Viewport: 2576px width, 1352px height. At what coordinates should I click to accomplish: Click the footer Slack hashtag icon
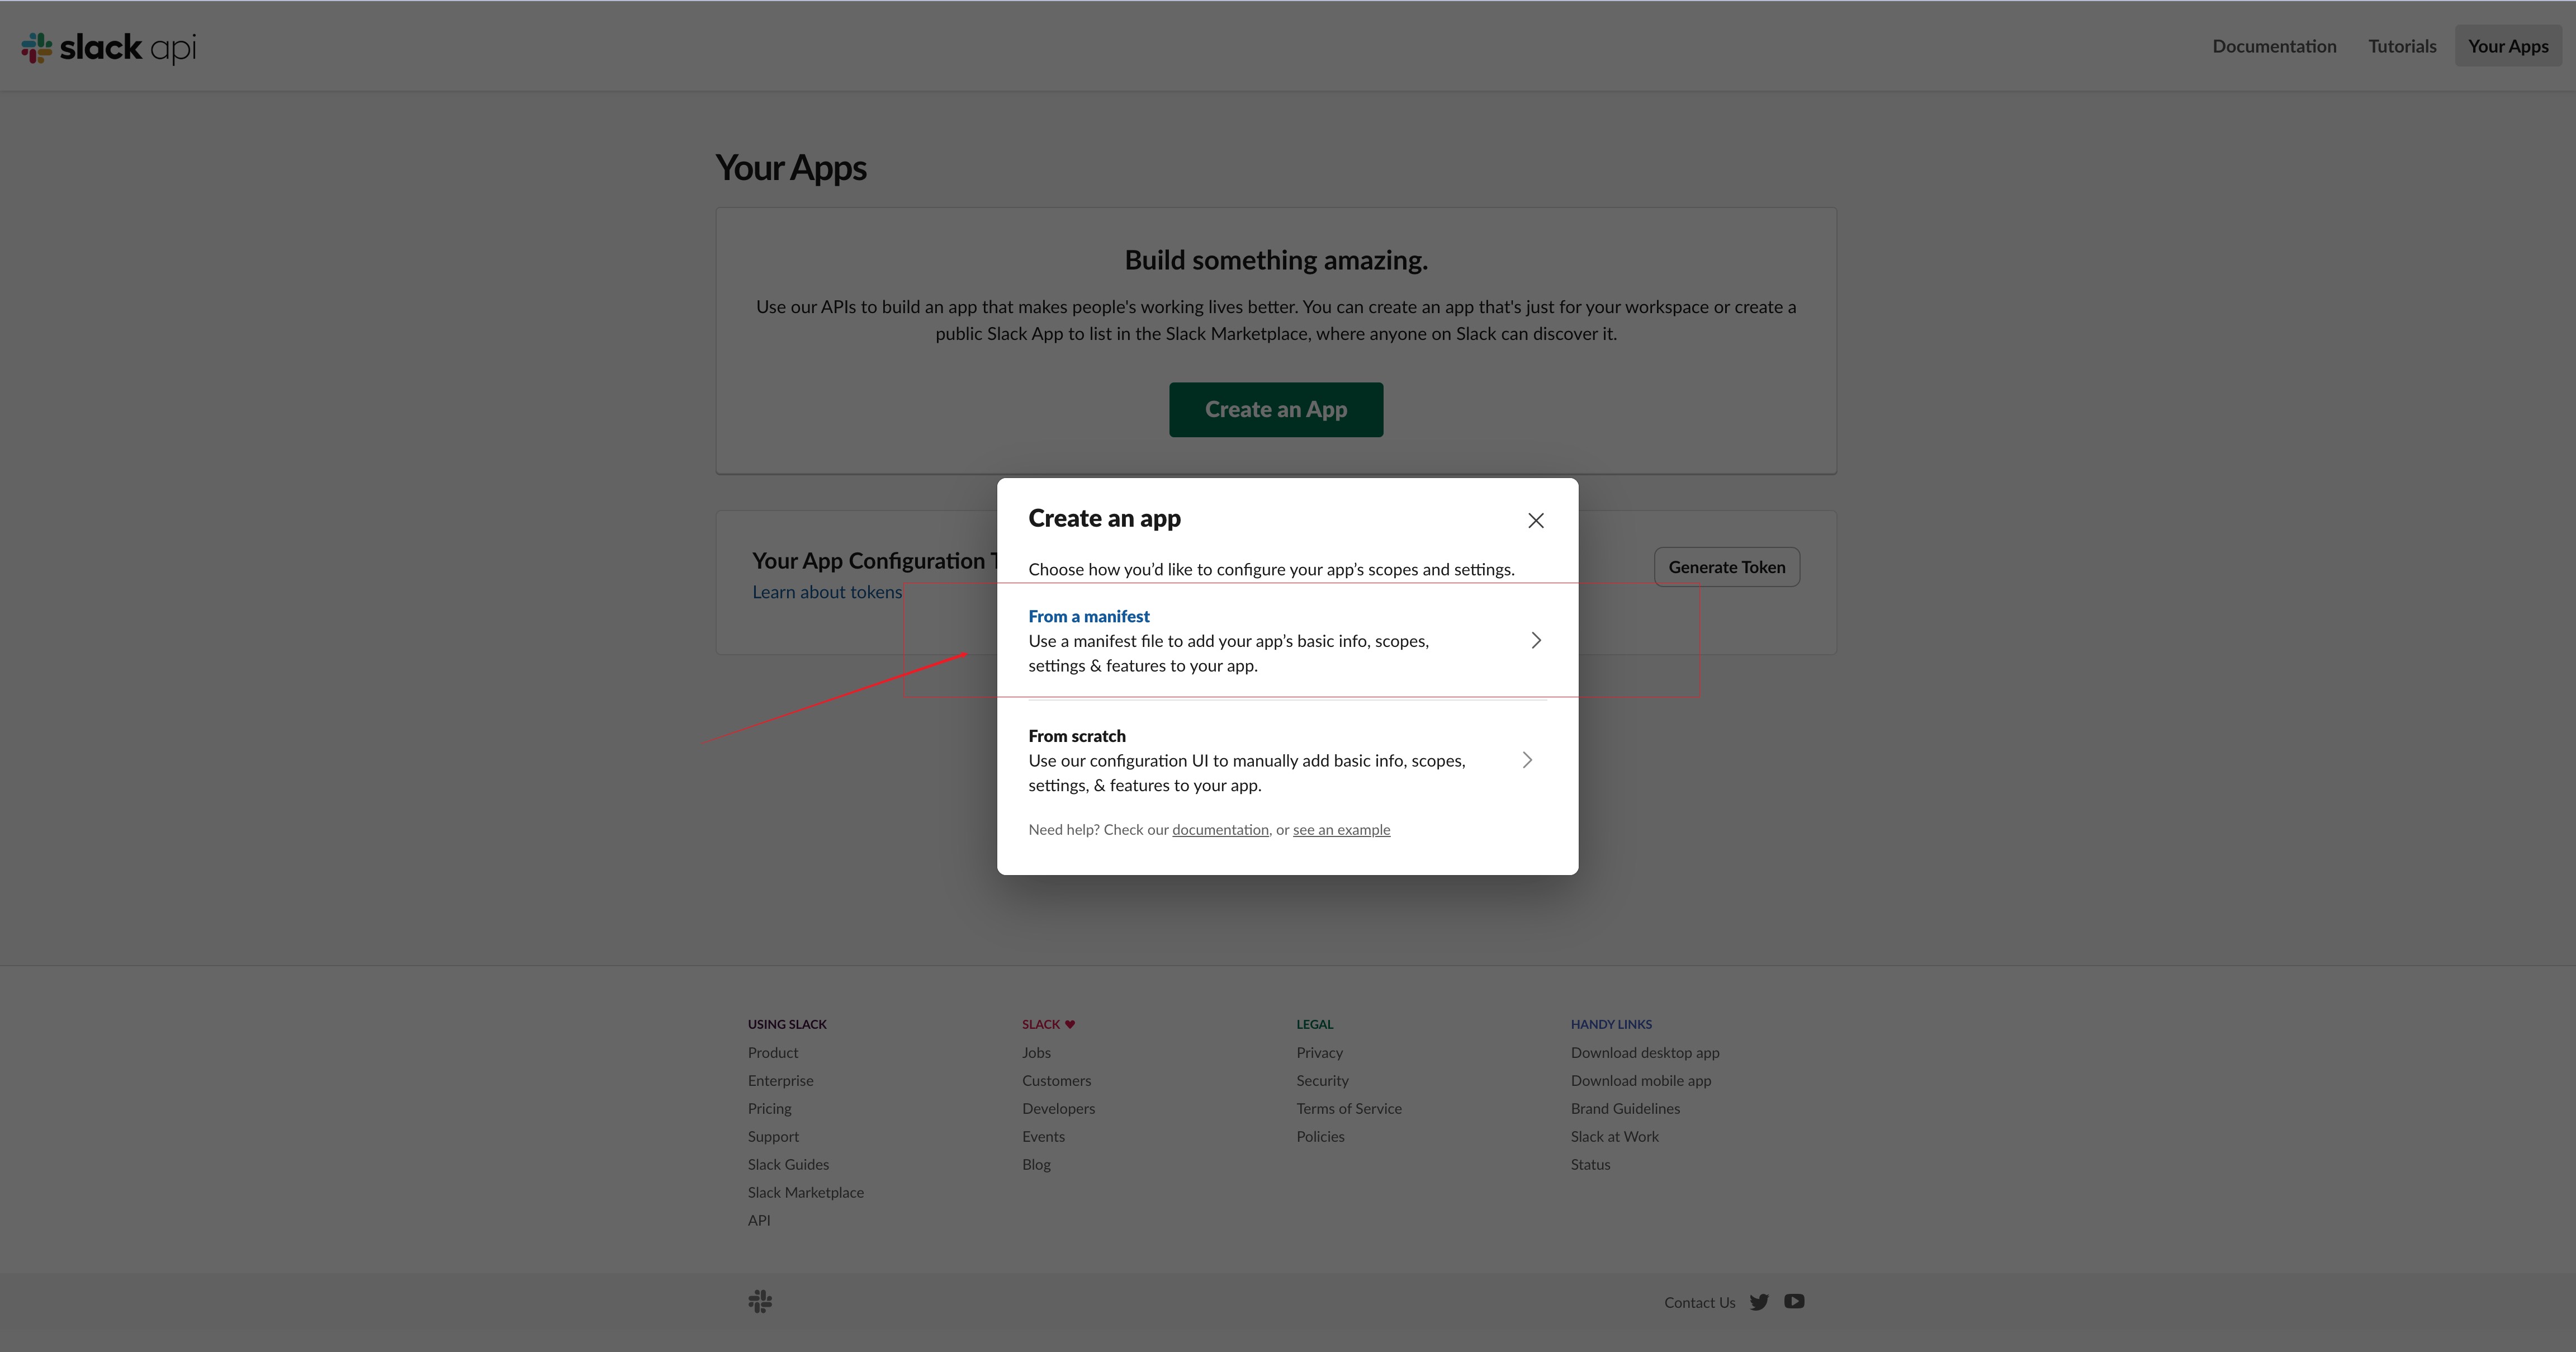pos(760,1301)
